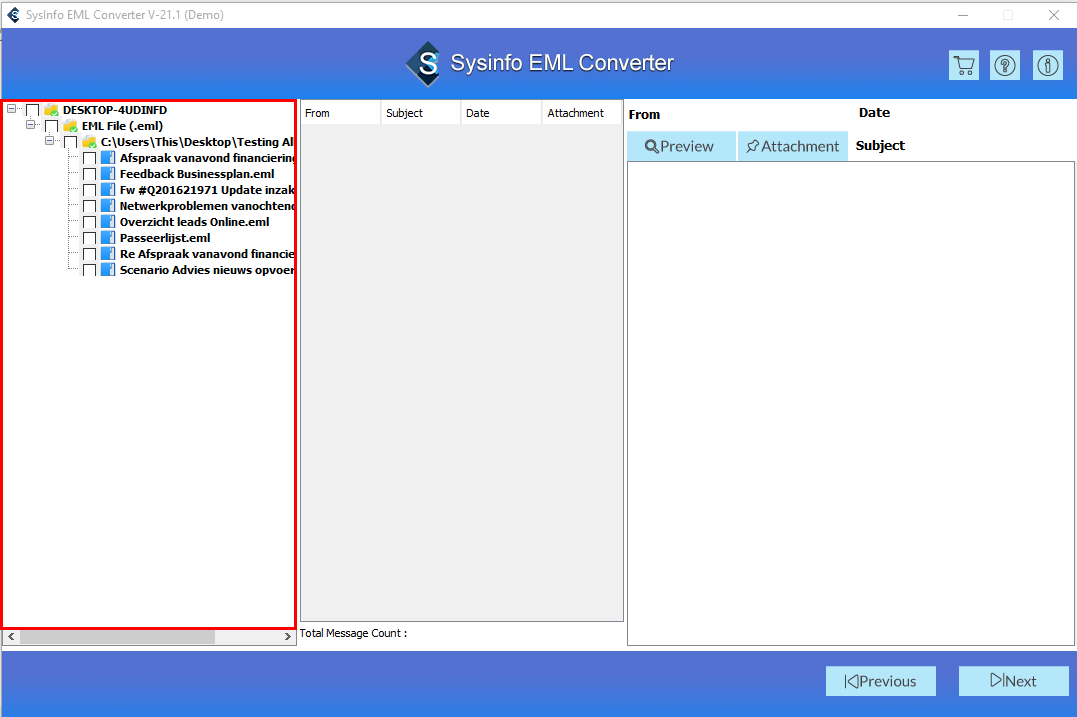Sort by the Attachment column header
This screenshot has height=717, width=1077.
tap(582, 113)
